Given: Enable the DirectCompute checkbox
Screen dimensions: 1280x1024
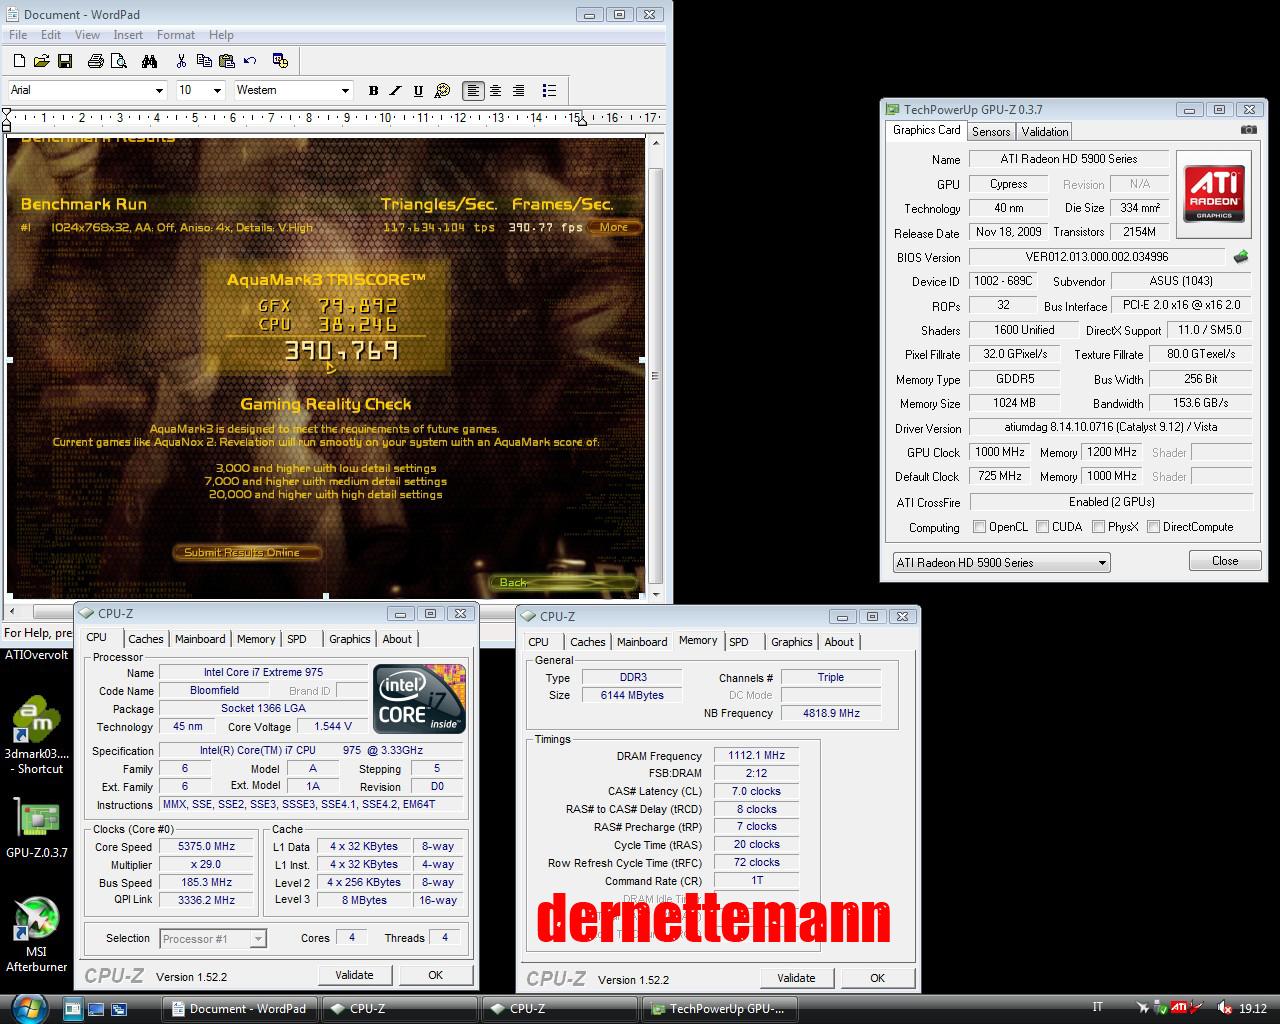Looking at the screenshot, I should (1153, 527).
